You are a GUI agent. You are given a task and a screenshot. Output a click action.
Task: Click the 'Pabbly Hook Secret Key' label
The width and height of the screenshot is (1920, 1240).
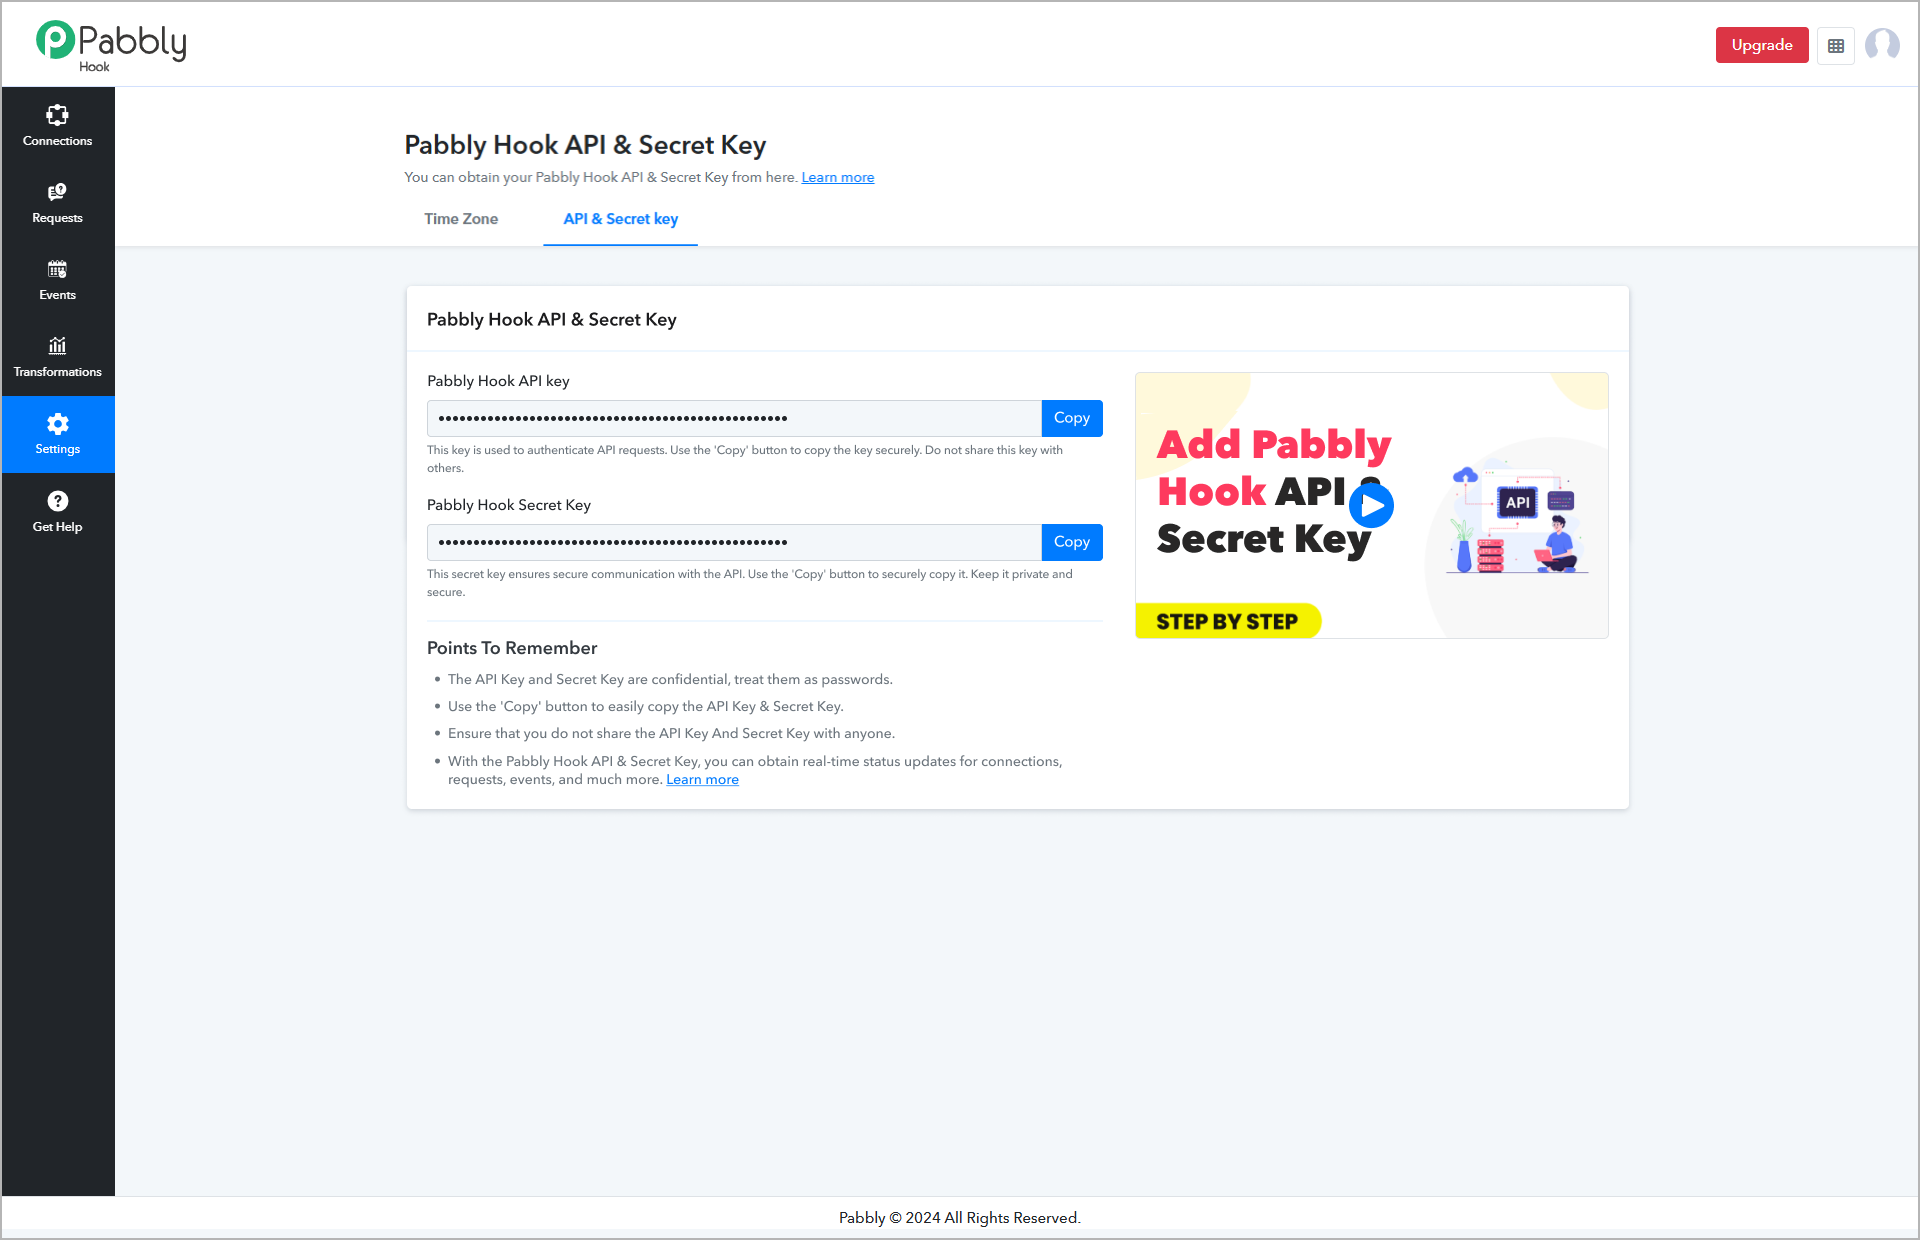click(x=509, y=505)
